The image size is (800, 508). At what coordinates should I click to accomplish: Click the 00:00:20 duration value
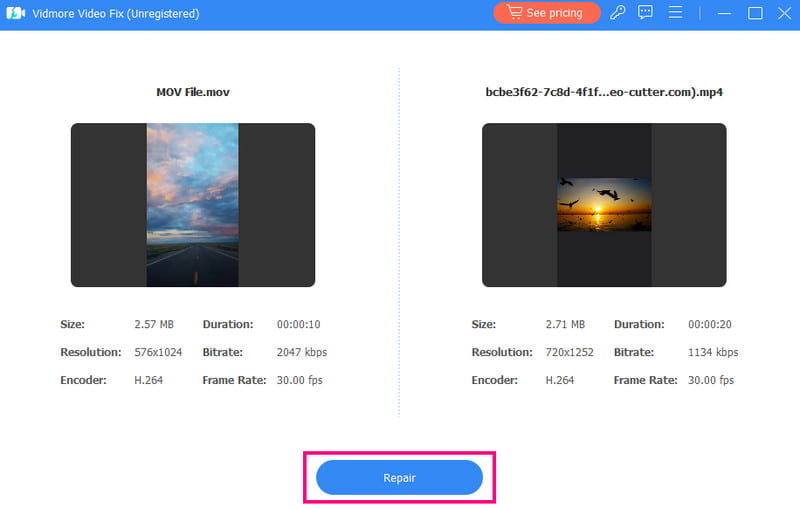pyautogui.click(x=710, y=324)
